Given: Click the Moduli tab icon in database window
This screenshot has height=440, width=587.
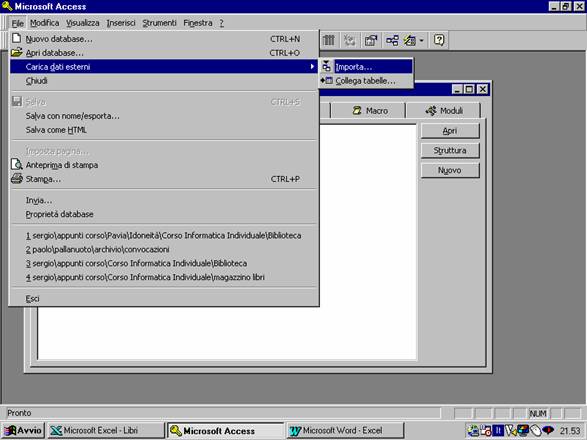Looking at the screenshot, I should 431,110.
